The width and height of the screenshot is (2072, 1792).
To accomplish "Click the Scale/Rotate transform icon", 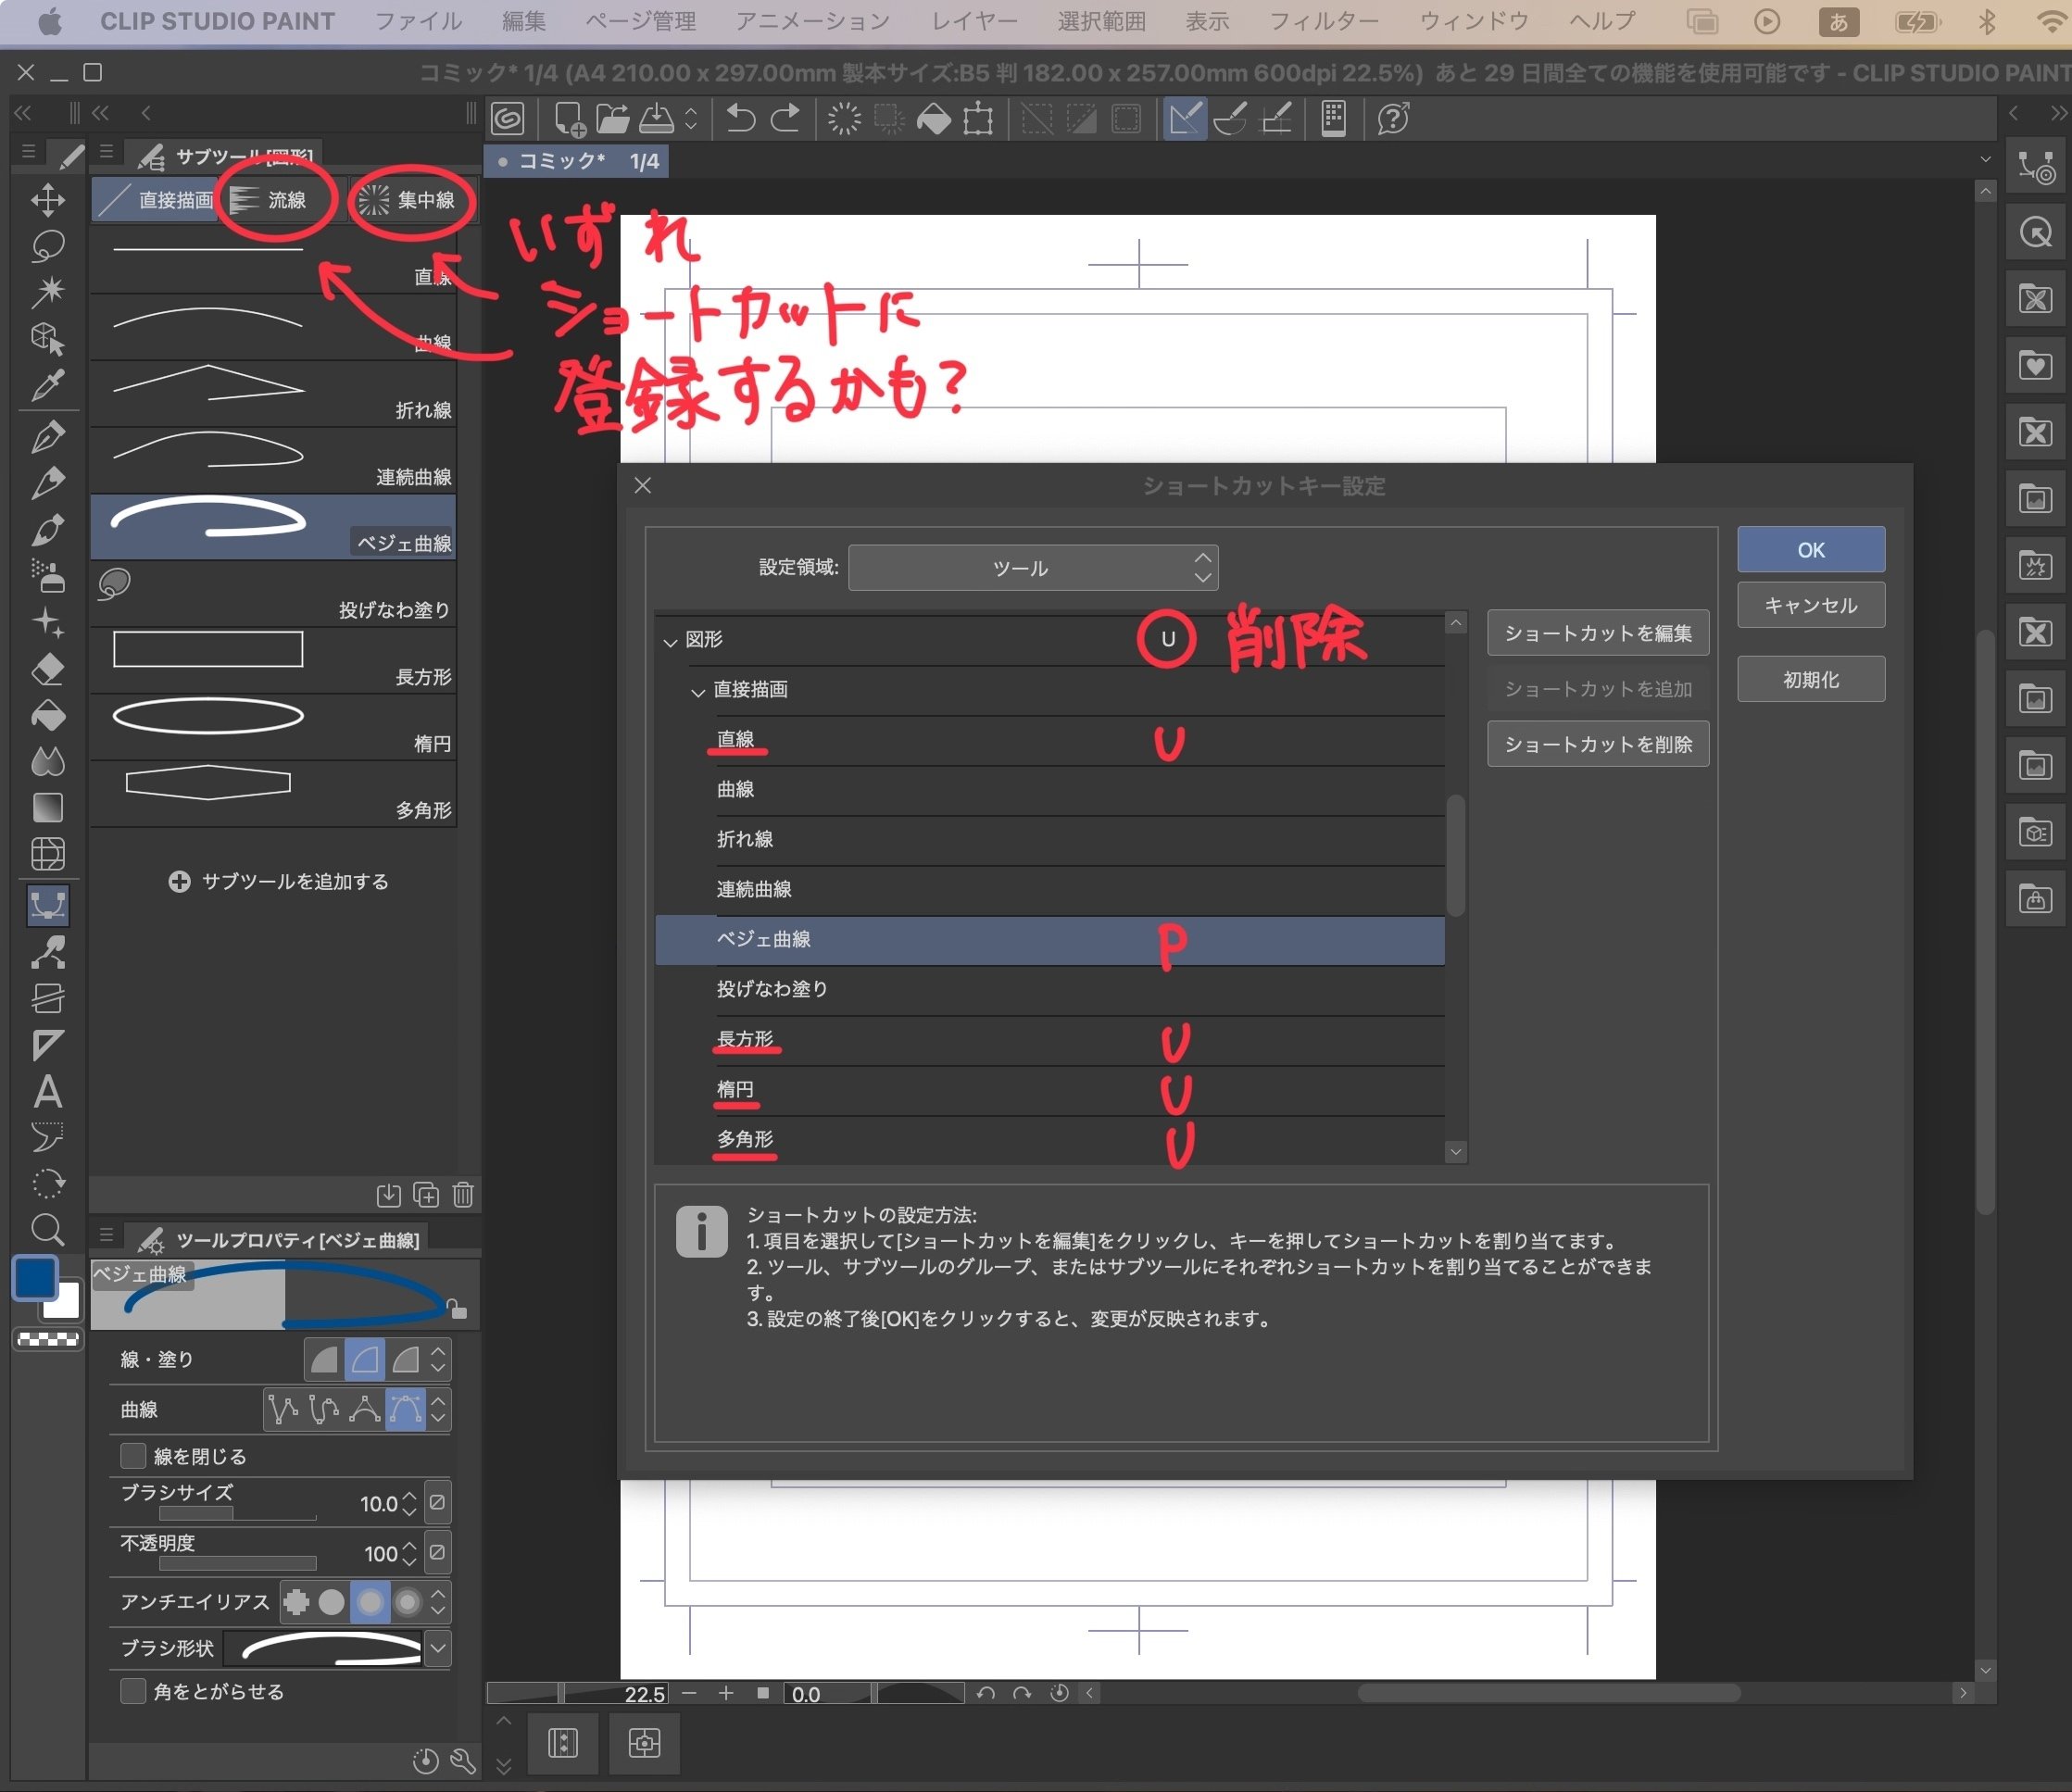I will point(978,119).
